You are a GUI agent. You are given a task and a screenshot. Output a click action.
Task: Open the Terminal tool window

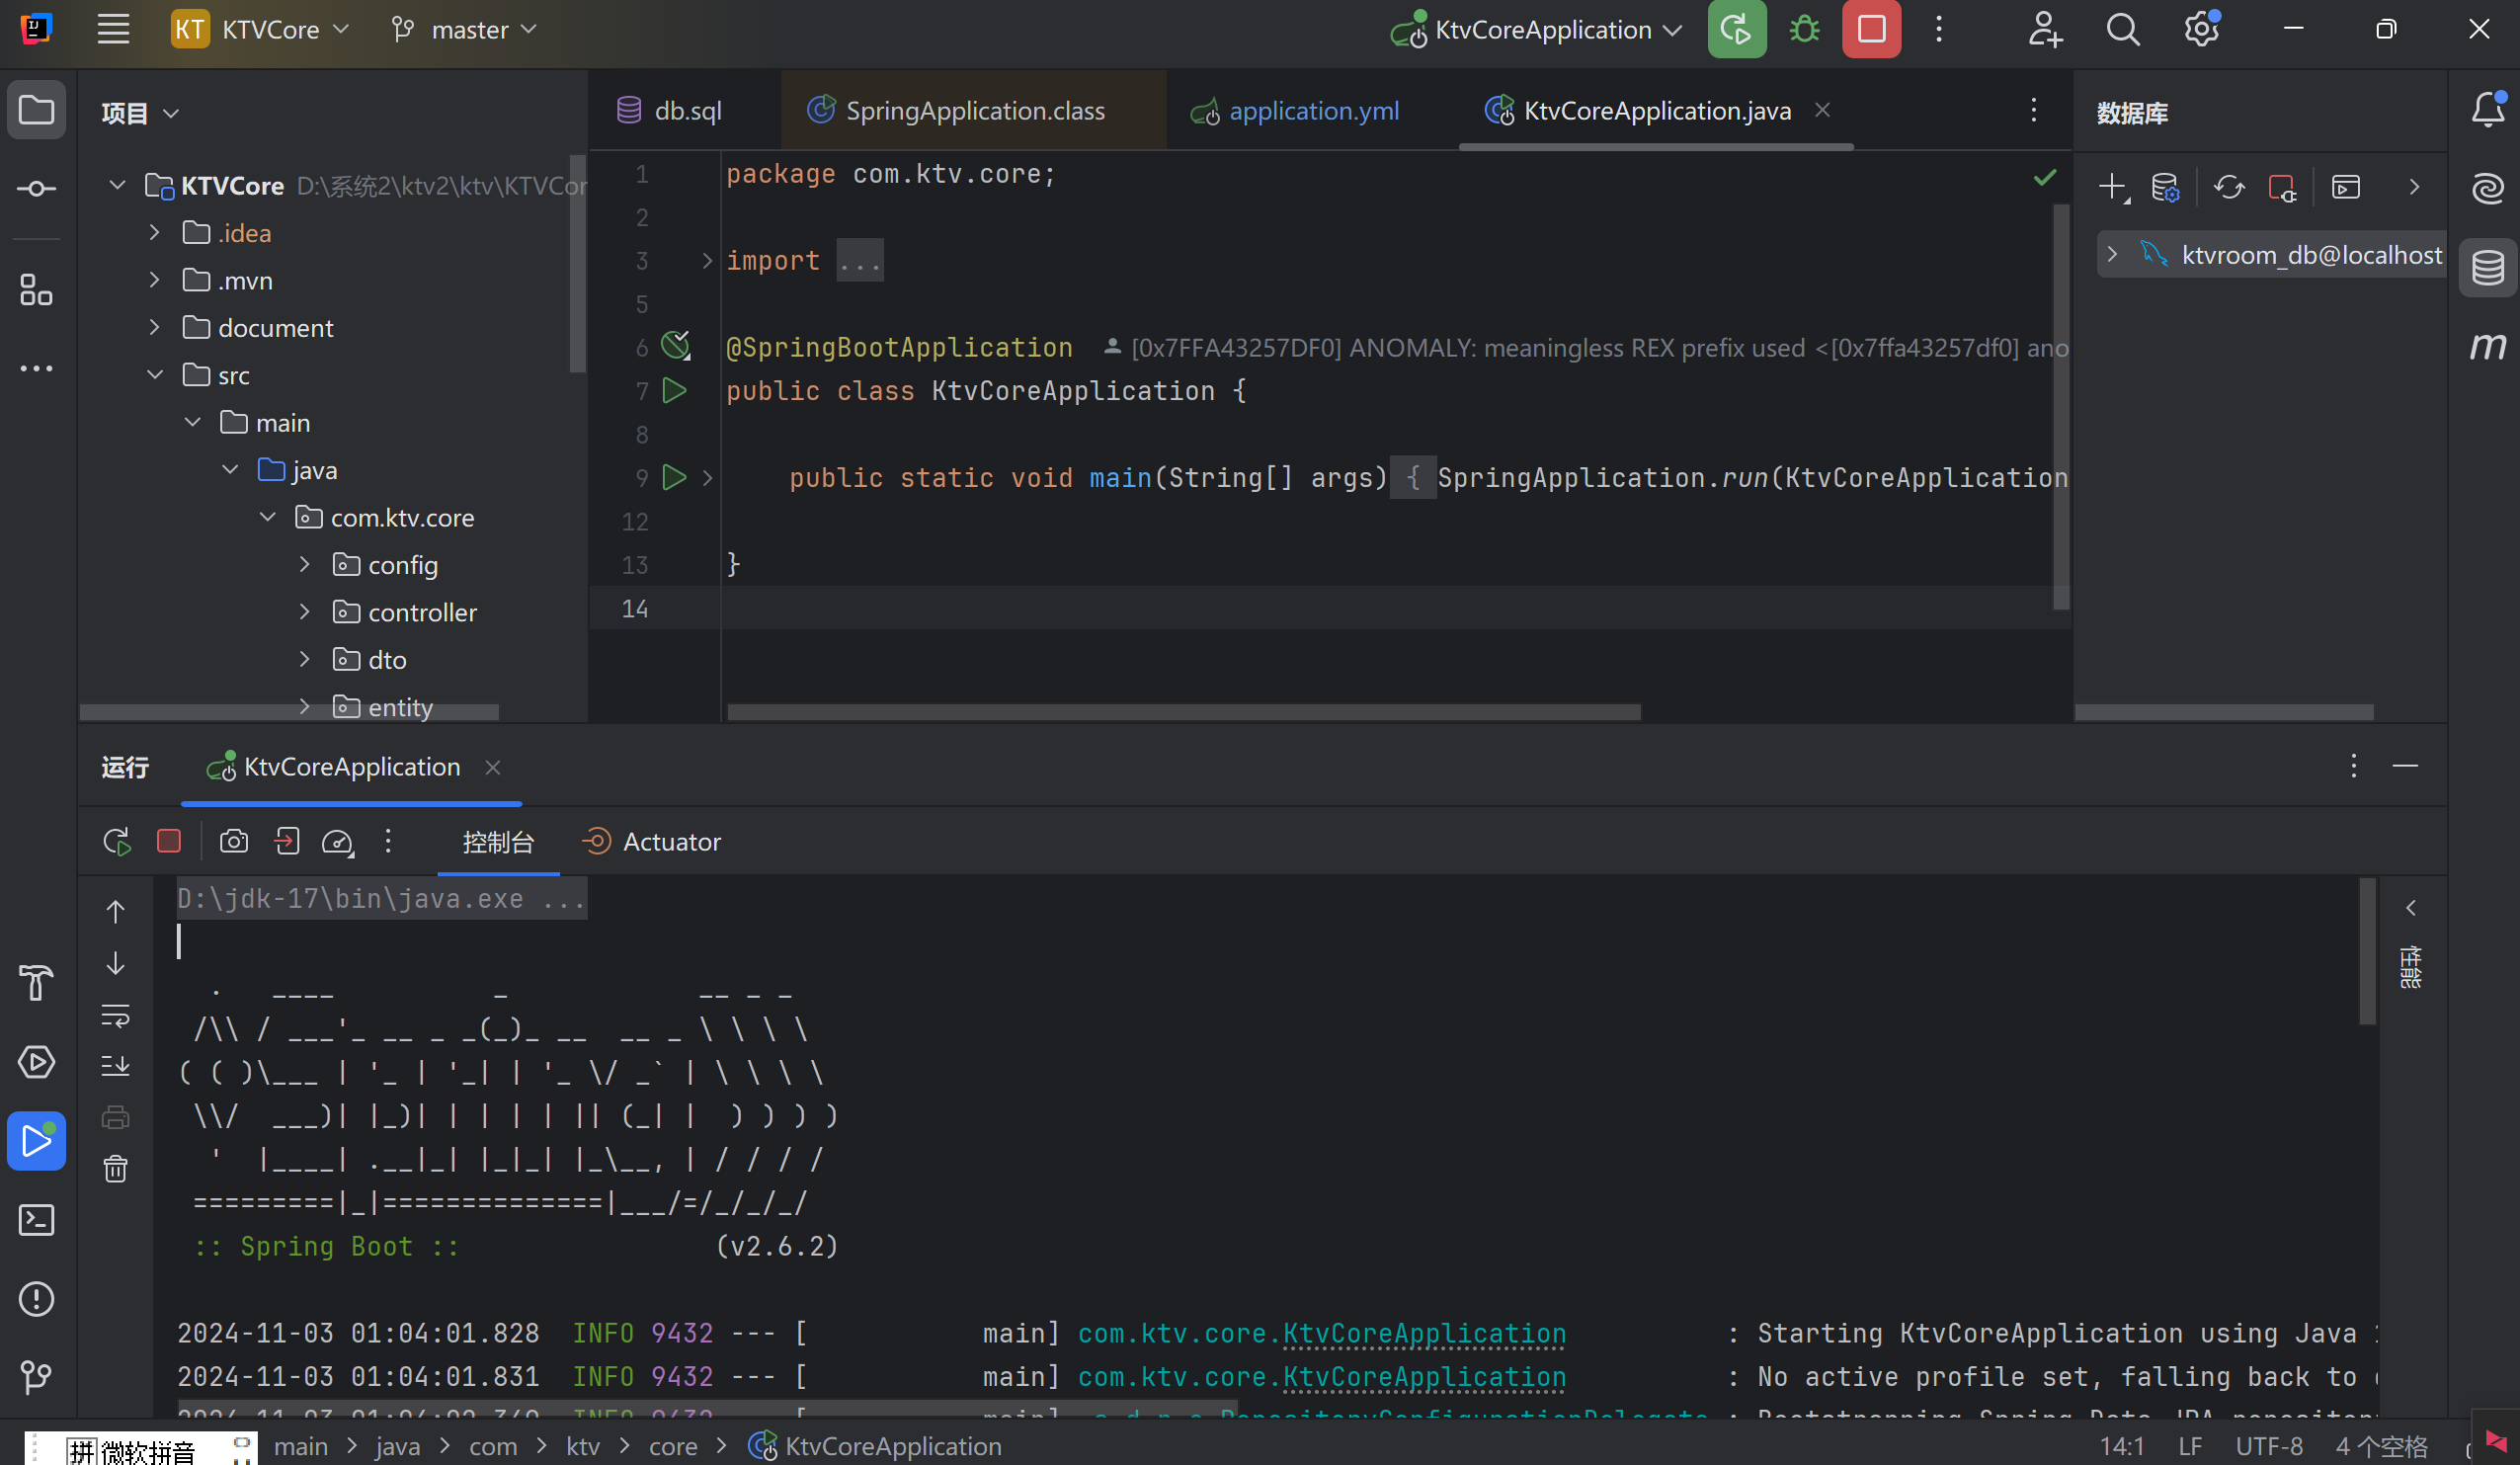37,1220
